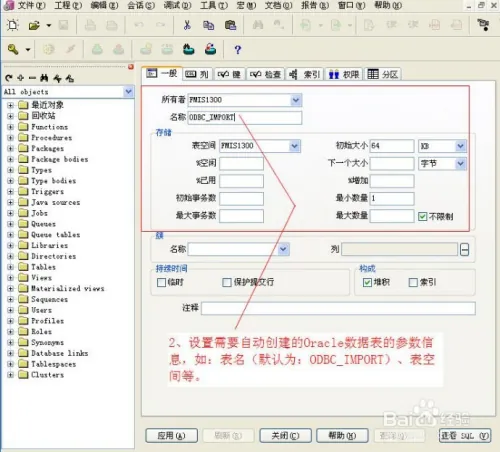
Task: Select the Java sources folder
Action: (56, 202)
